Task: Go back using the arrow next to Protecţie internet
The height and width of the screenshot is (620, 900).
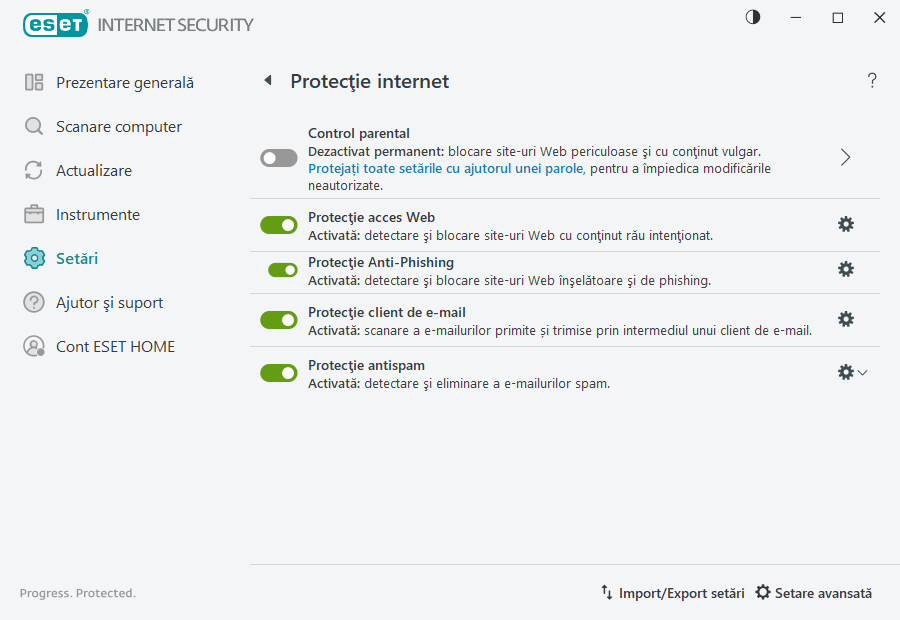Action: [x=267, y=81]
